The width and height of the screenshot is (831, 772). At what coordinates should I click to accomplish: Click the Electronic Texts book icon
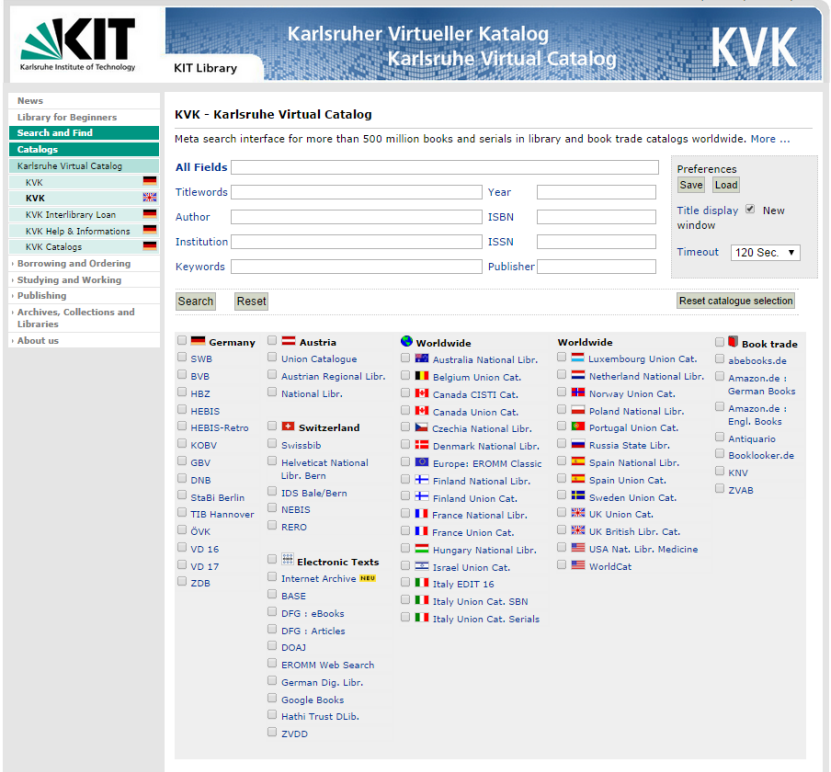tap(286, 561)
